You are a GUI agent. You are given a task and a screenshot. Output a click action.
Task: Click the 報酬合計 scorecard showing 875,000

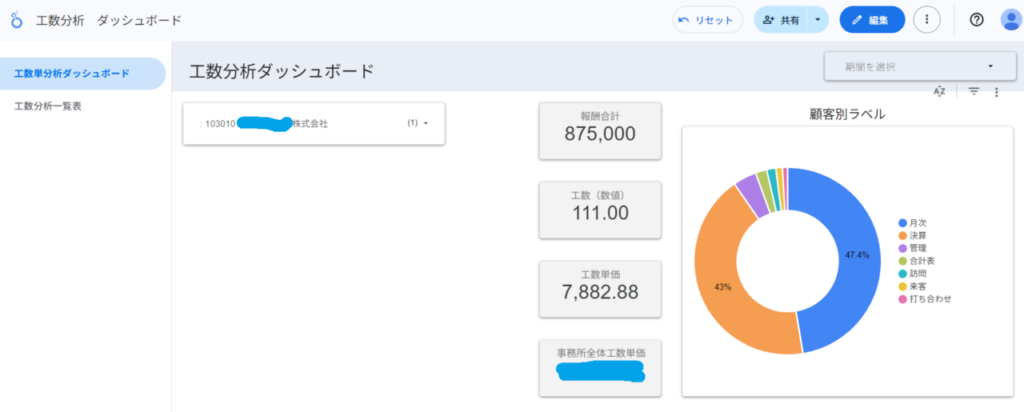[x=600, y=128]
